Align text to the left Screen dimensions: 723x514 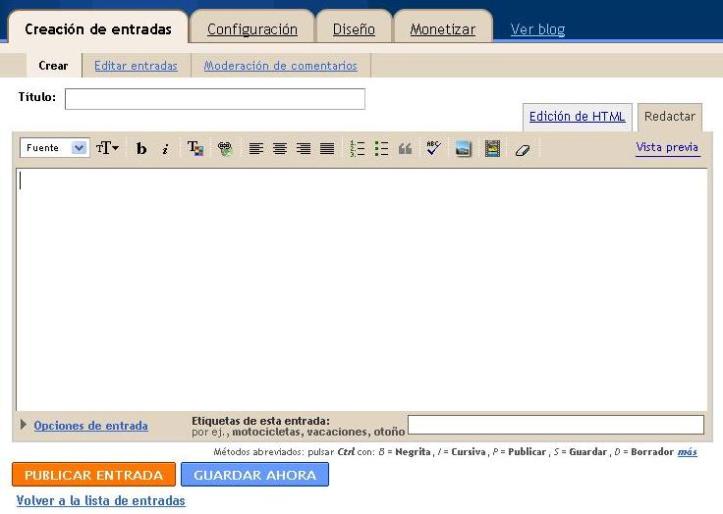tap(256, 148)
